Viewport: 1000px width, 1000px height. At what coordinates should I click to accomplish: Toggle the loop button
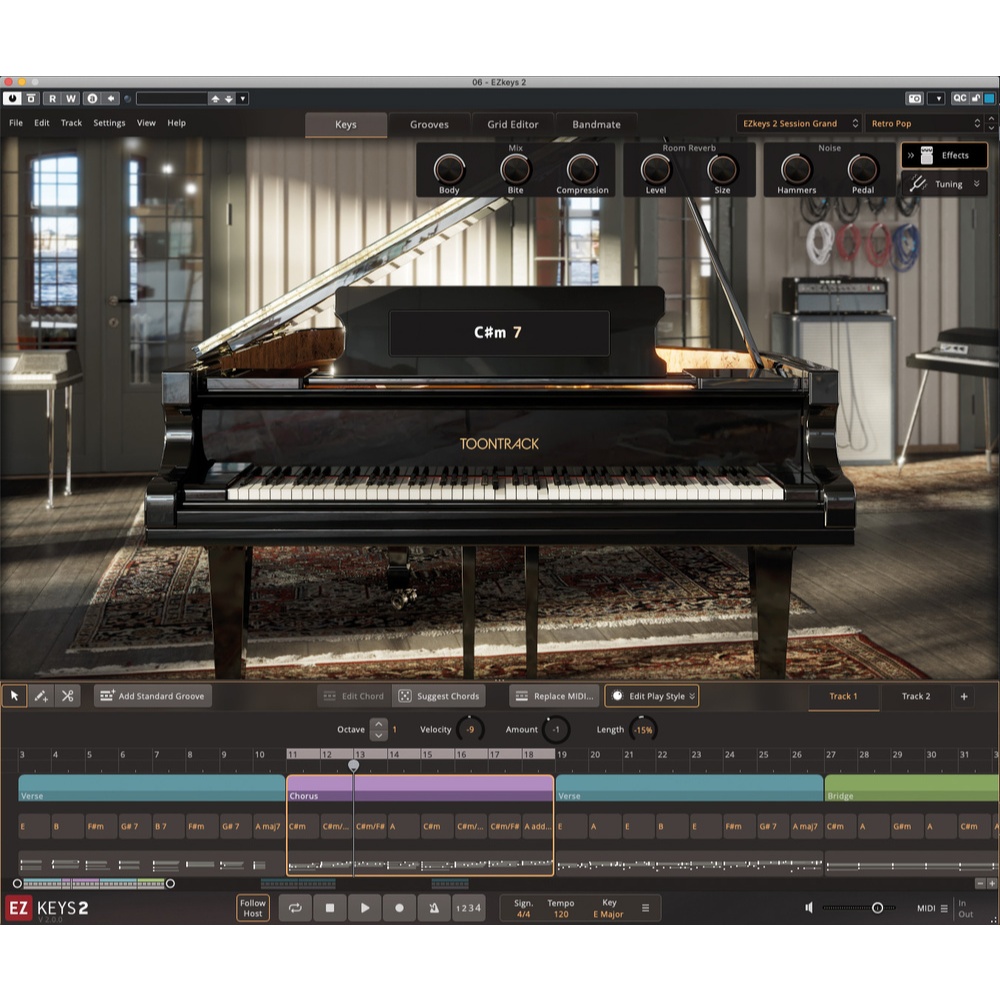click(295, 908)
